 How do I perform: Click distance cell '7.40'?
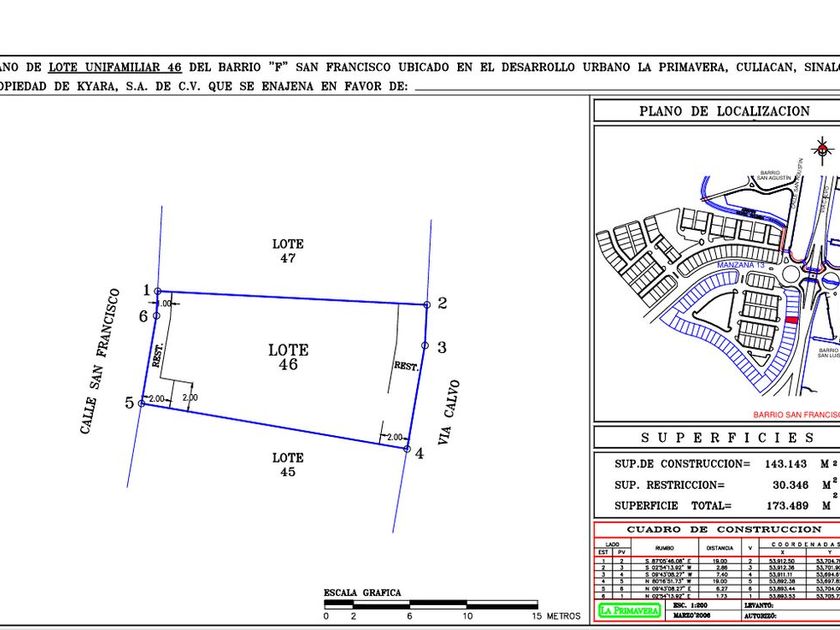722,574
